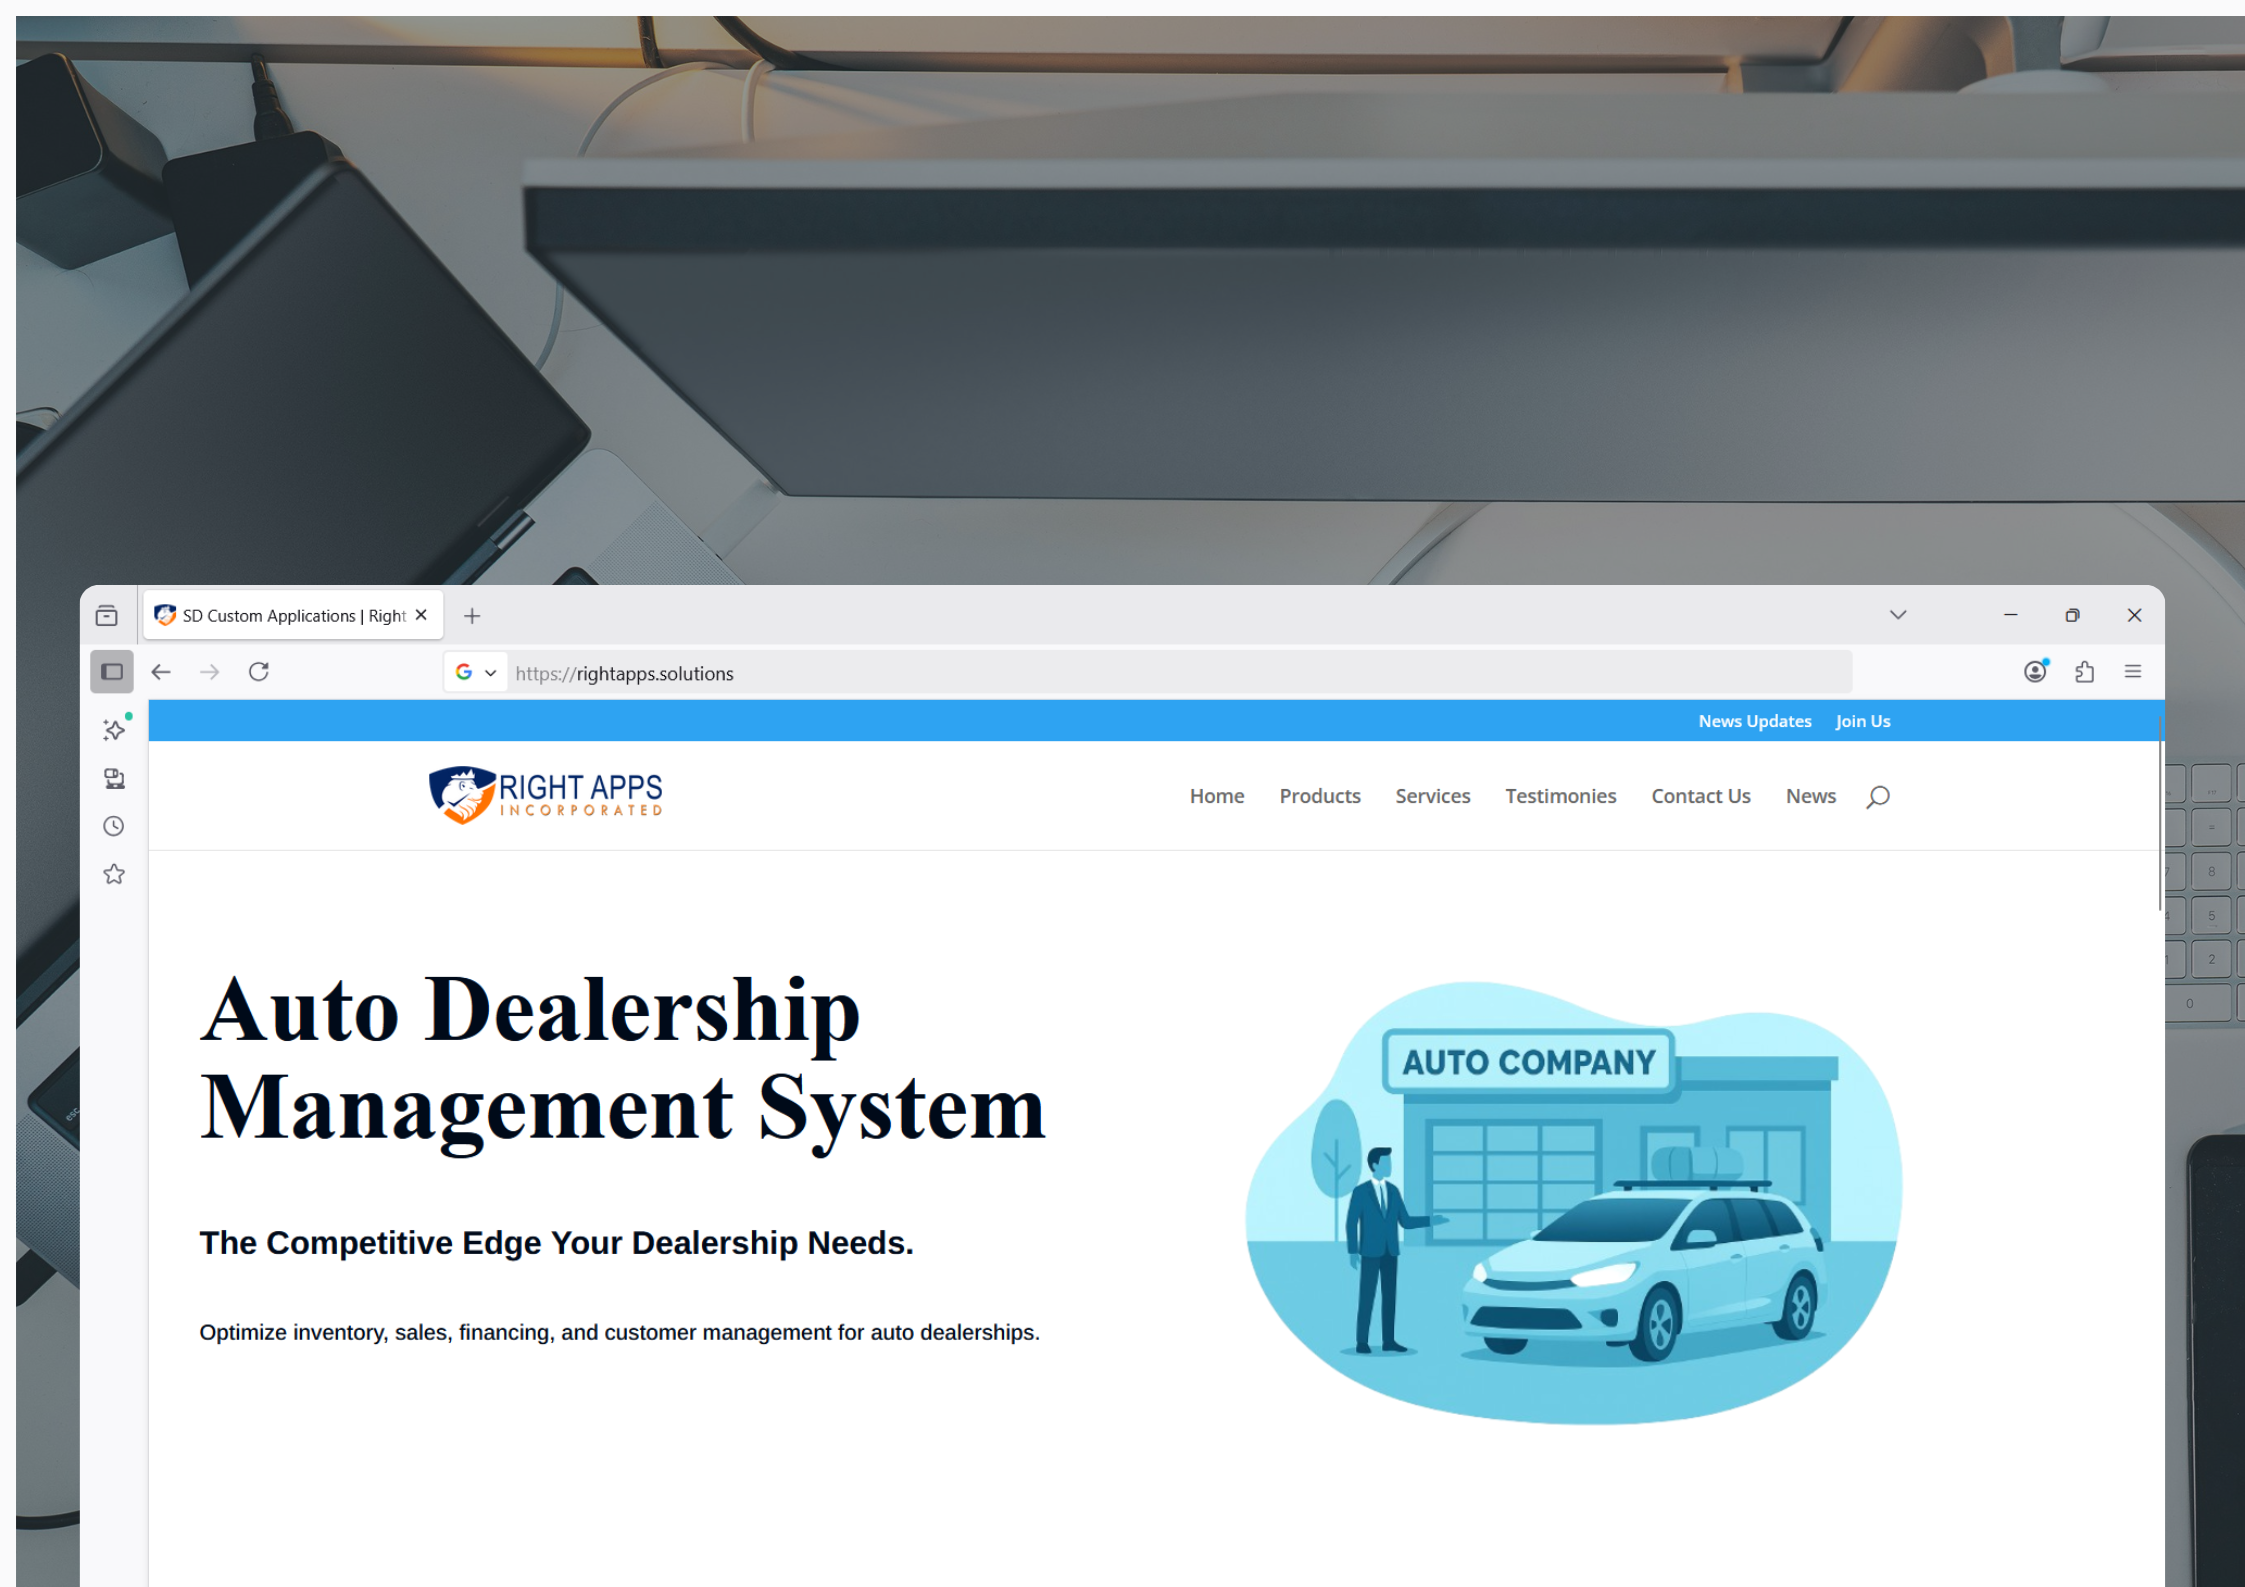Click the Right Apps Incorporated logo
This screenshot has height=1587, width=2245.
tap(546, 795)
